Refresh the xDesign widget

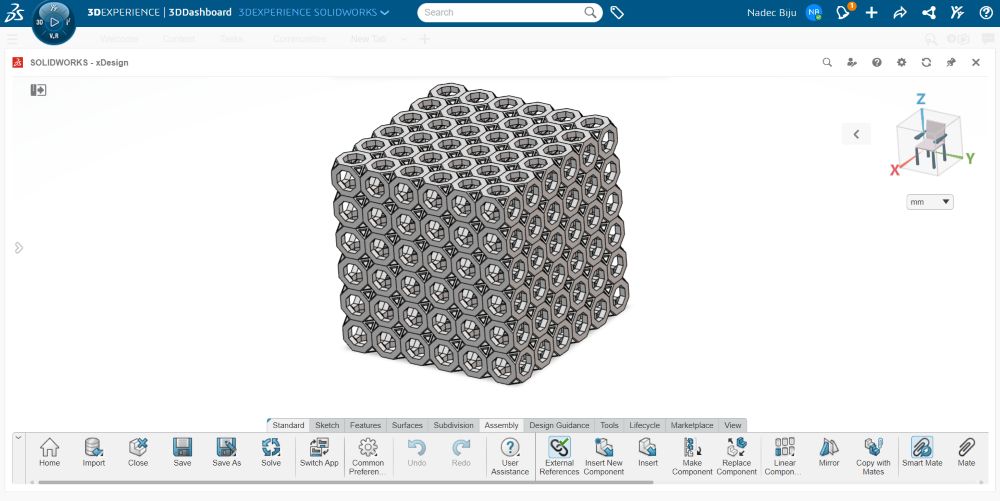click(x=926, y=62)
